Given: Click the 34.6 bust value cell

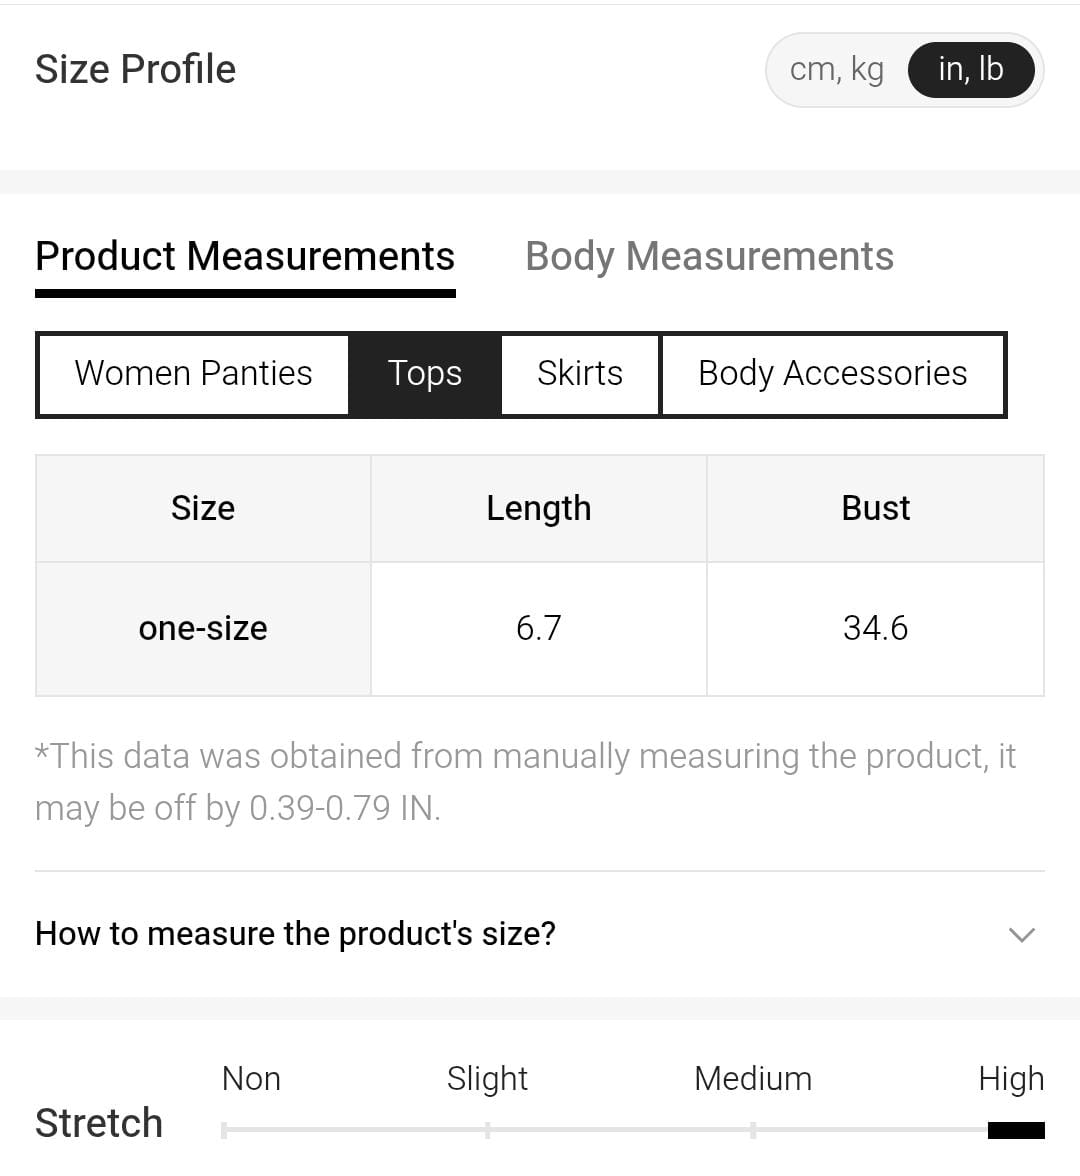Looking at the screenshot, I should click(x=875, y=628).
